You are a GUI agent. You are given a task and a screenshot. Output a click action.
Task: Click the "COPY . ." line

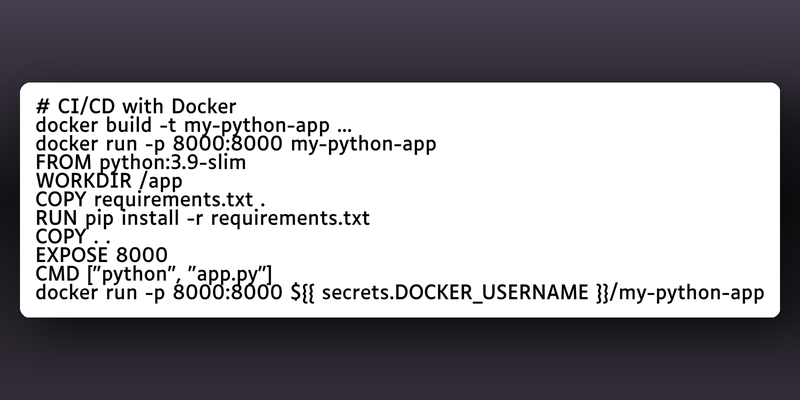pyautogui.click(x=73, y=237)
